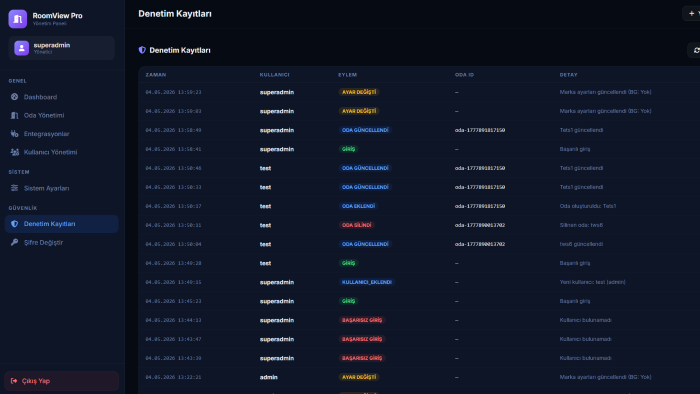Viewport: 700px width, 394px height.
Task: Click BAŞARISIZ GİRİŞ badge at 13:43:39
Action: 362,358
